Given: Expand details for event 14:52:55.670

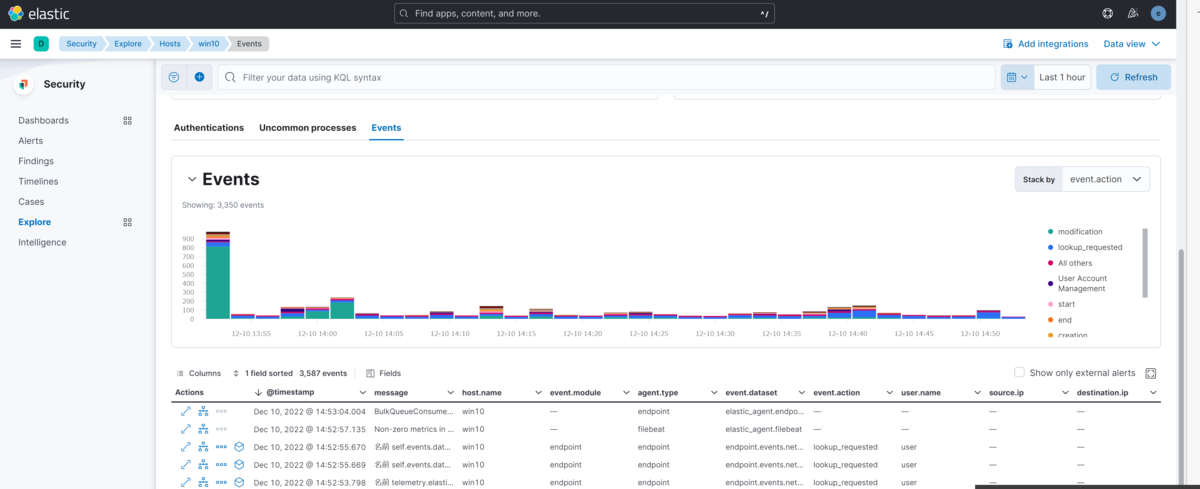Looking at the screenshot, I should click(185, 446).
